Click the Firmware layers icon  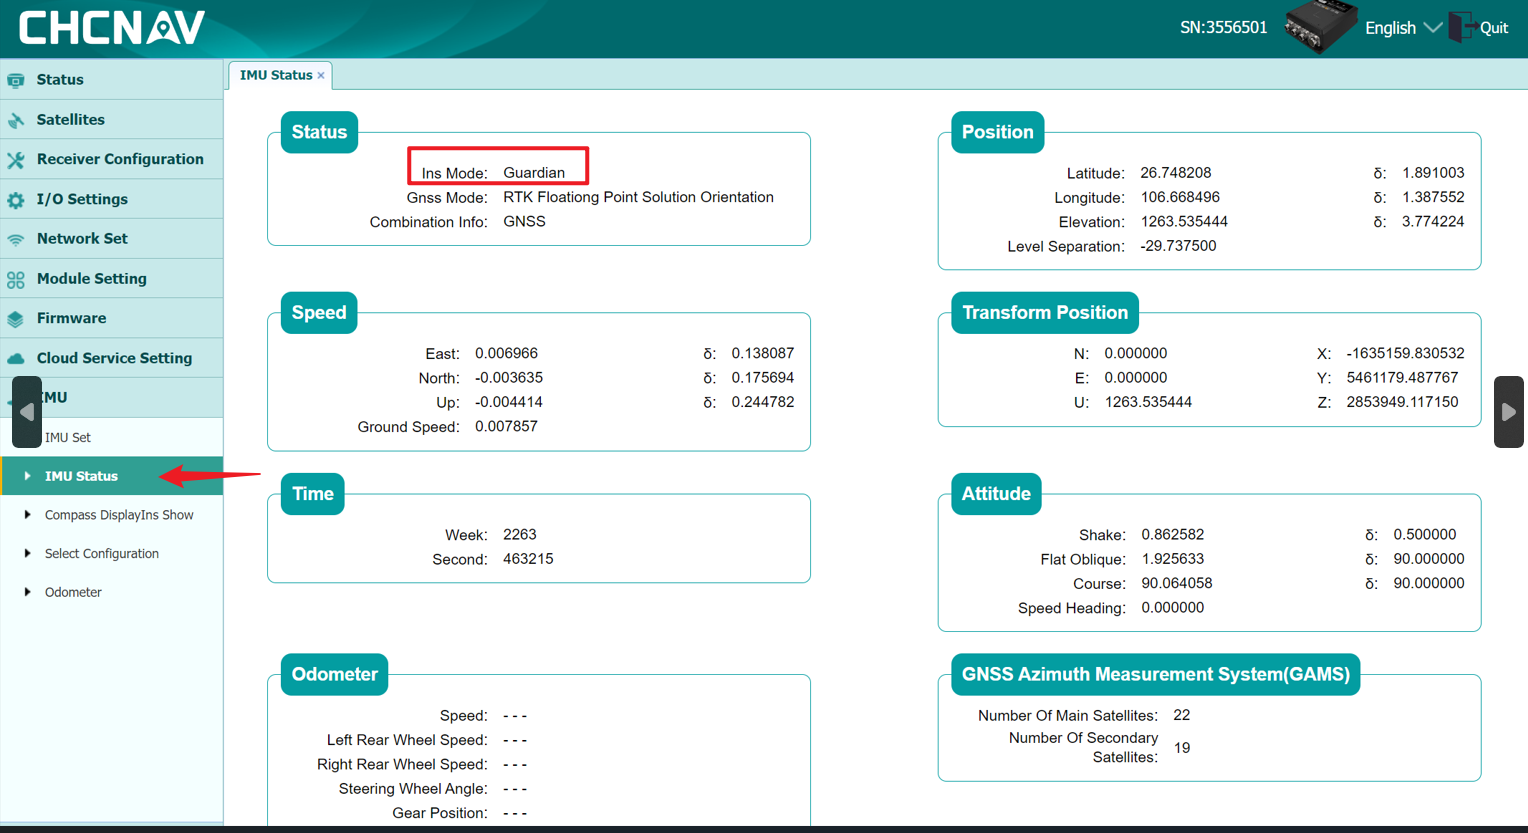tap(16, 318)
